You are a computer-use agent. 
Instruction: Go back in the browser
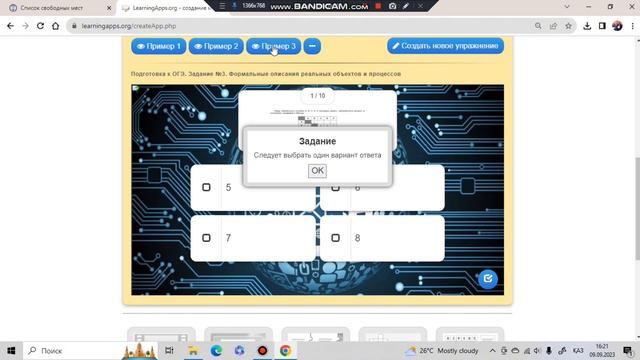click(11, 26)
